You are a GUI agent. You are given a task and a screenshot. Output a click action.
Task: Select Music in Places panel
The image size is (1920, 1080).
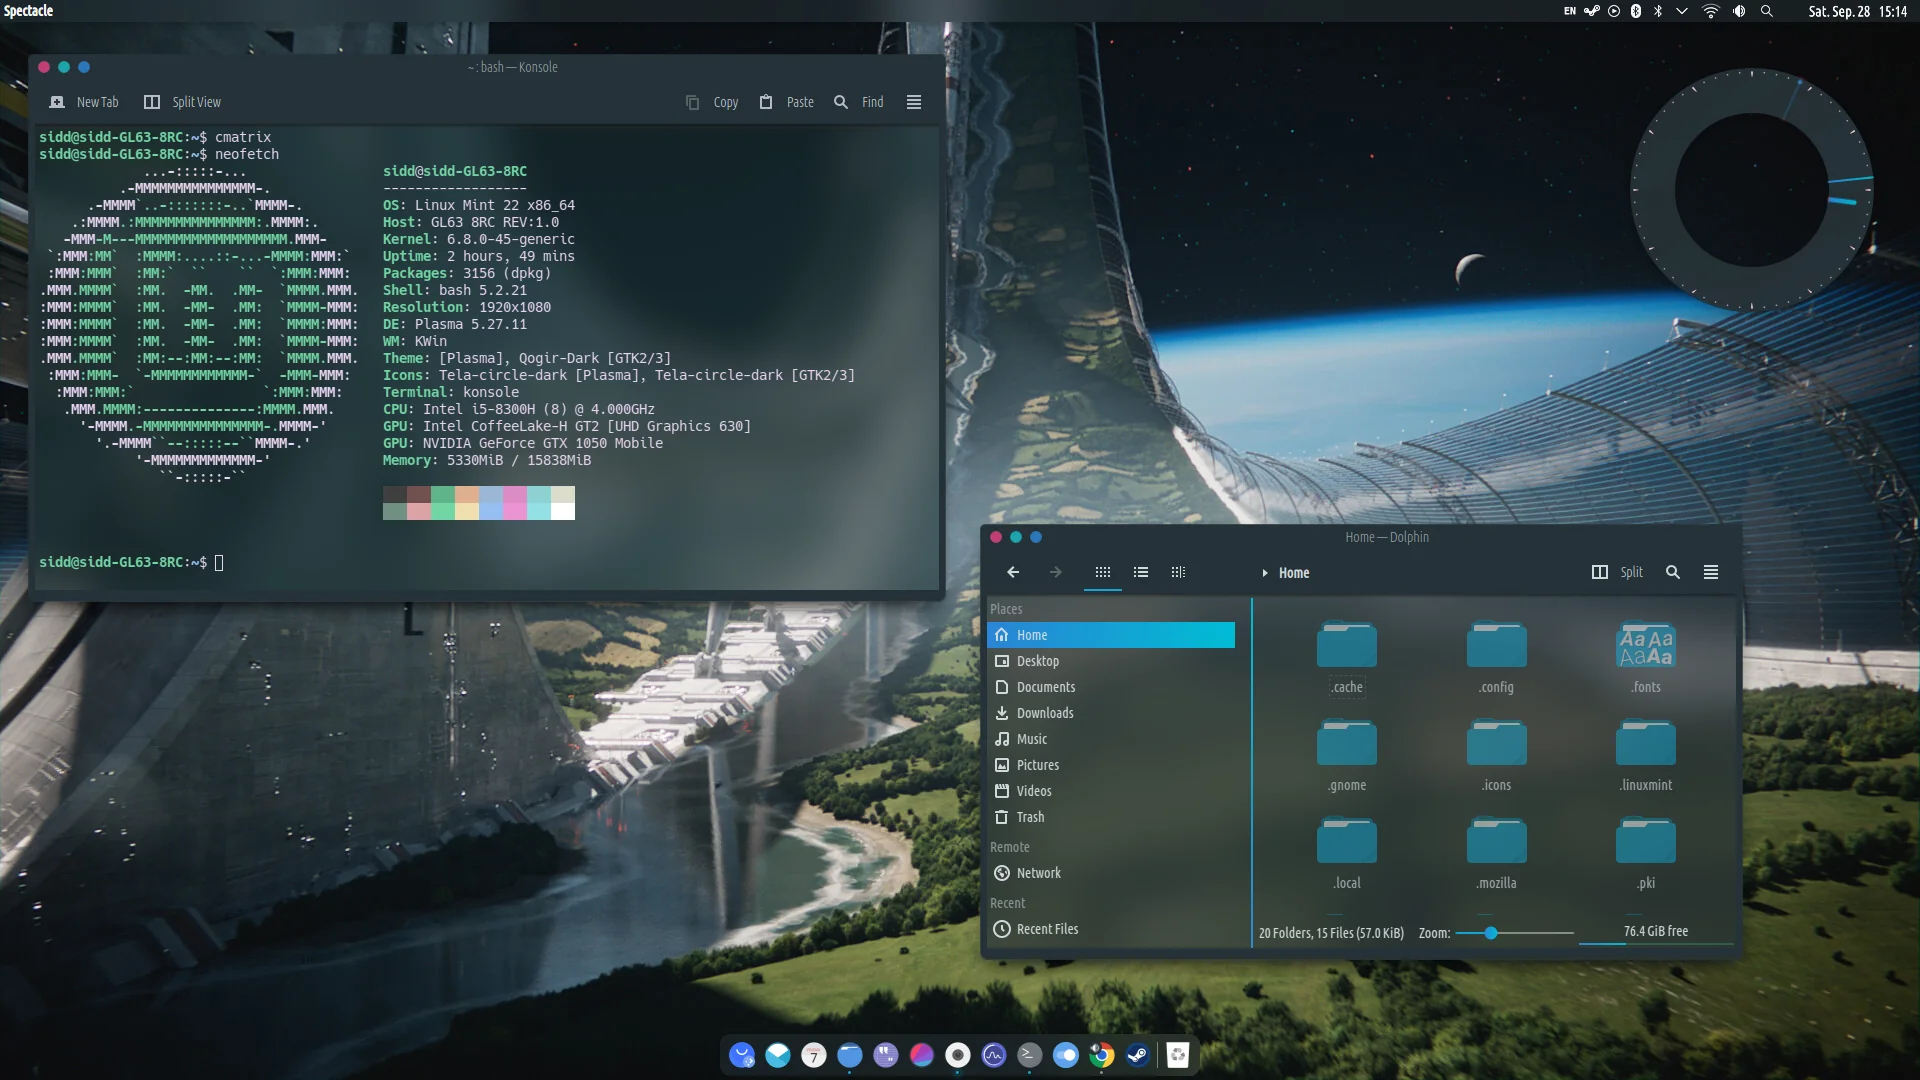[1111, 739]
